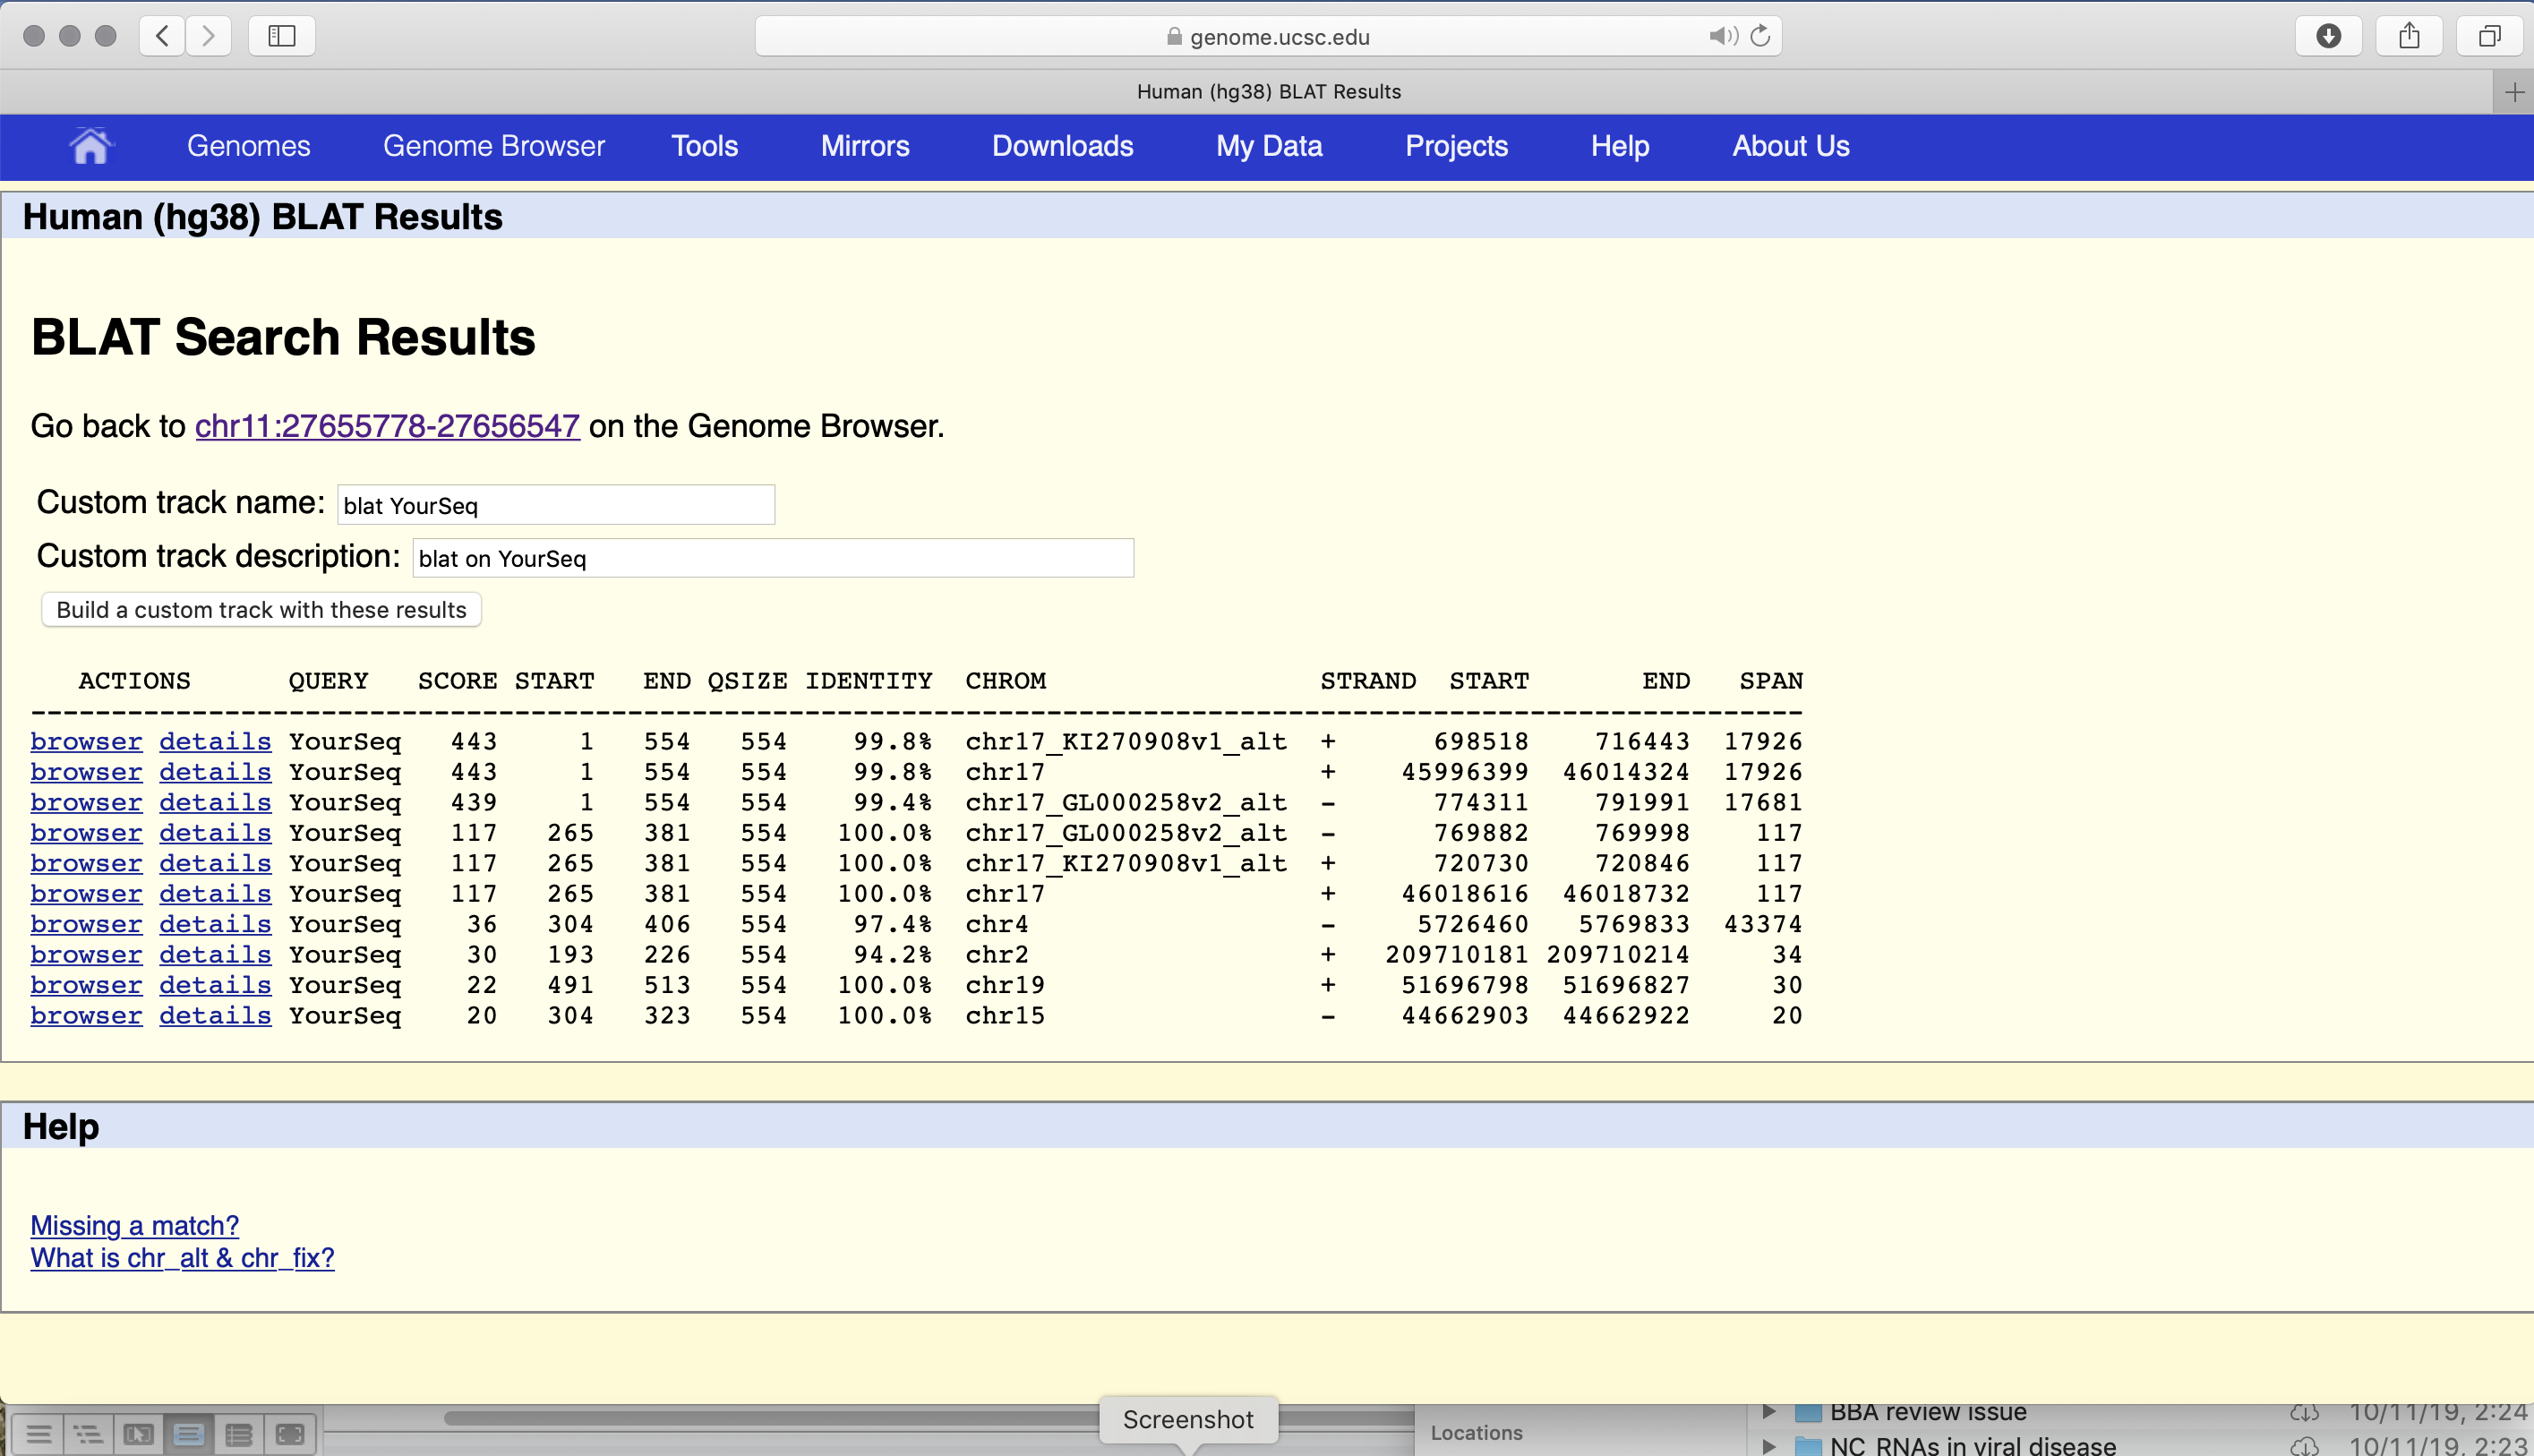The height and width of the screenshot is (1456, 2534).
Task: Click the forward navigation arrow
Action: coord(208,37)
